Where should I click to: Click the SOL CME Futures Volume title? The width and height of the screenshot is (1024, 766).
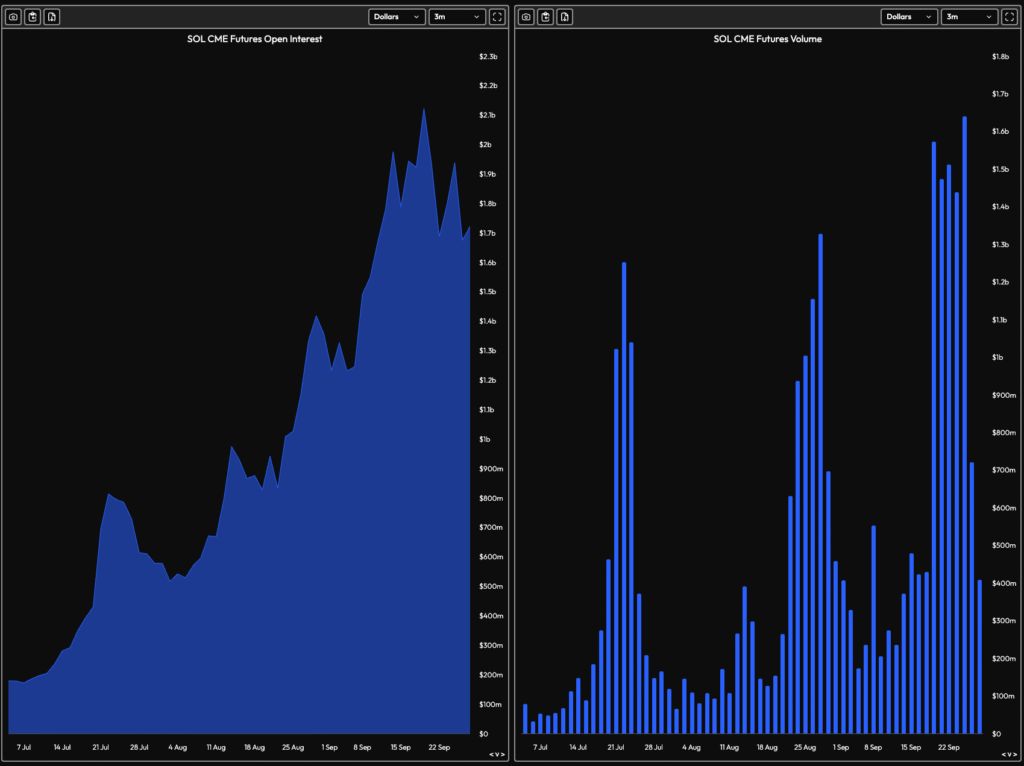767,39
